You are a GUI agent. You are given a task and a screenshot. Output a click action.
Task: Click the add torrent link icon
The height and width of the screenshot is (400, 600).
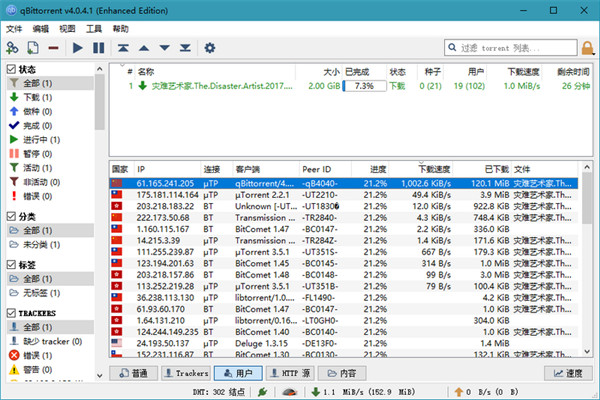click(x=13, y=47)
